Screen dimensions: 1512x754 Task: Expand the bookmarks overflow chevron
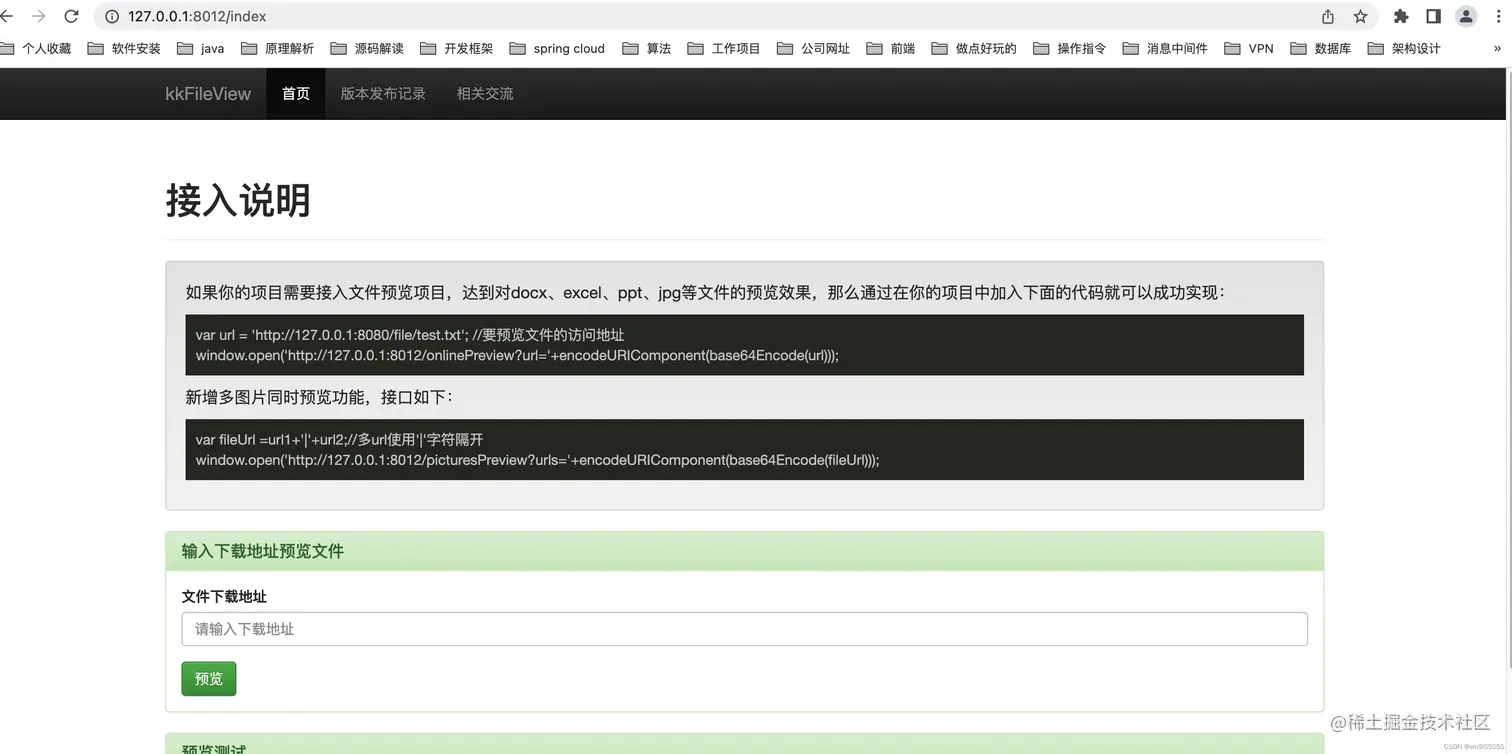[x=1497, y=47]
